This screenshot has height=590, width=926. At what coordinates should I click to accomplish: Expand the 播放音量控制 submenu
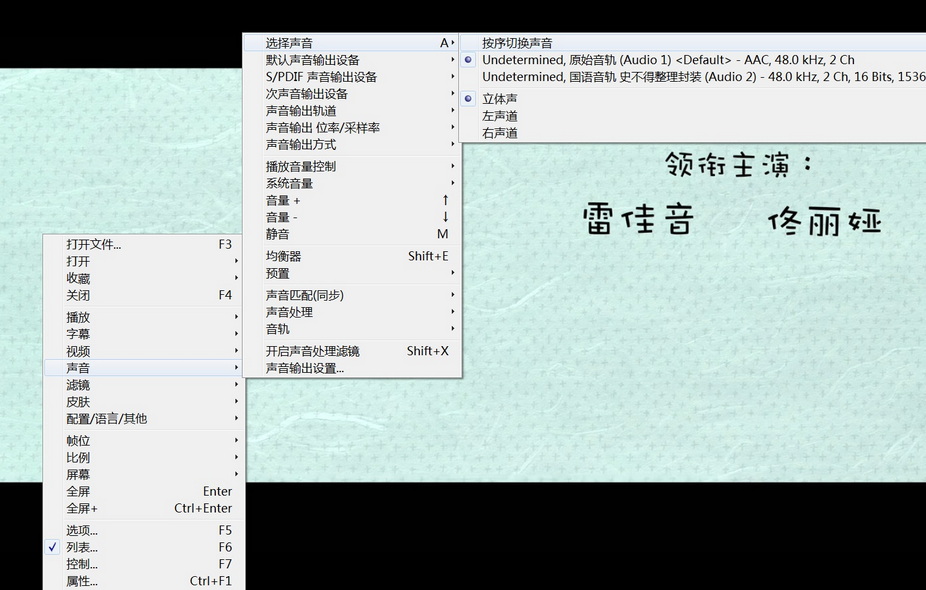(301, 166)
